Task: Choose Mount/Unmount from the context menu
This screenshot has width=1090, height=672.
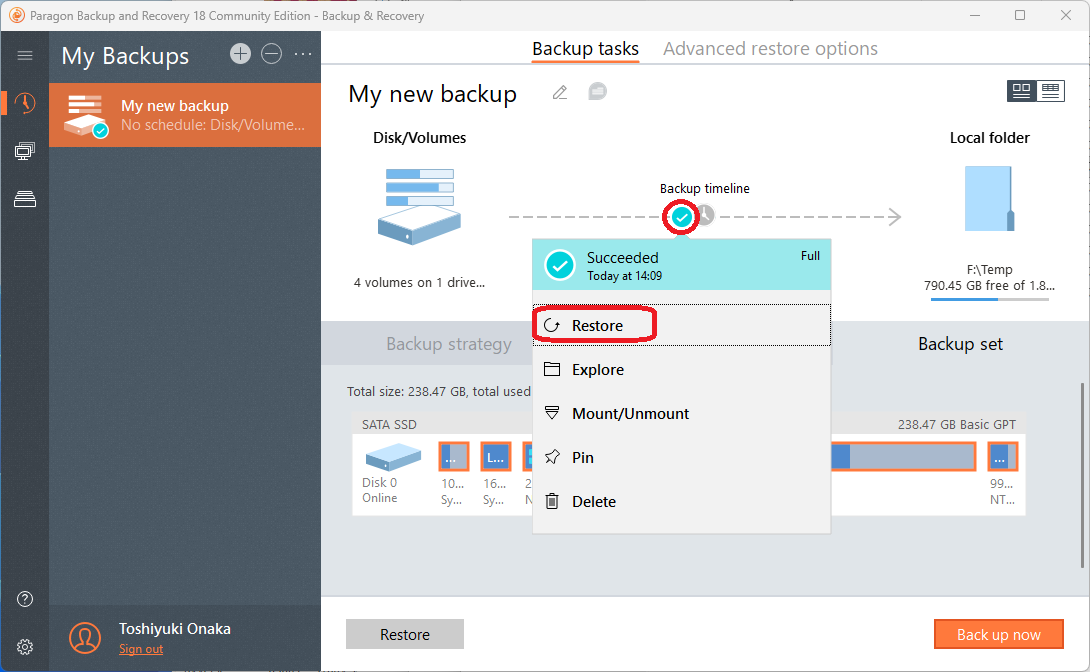Action: coord(681,413)
